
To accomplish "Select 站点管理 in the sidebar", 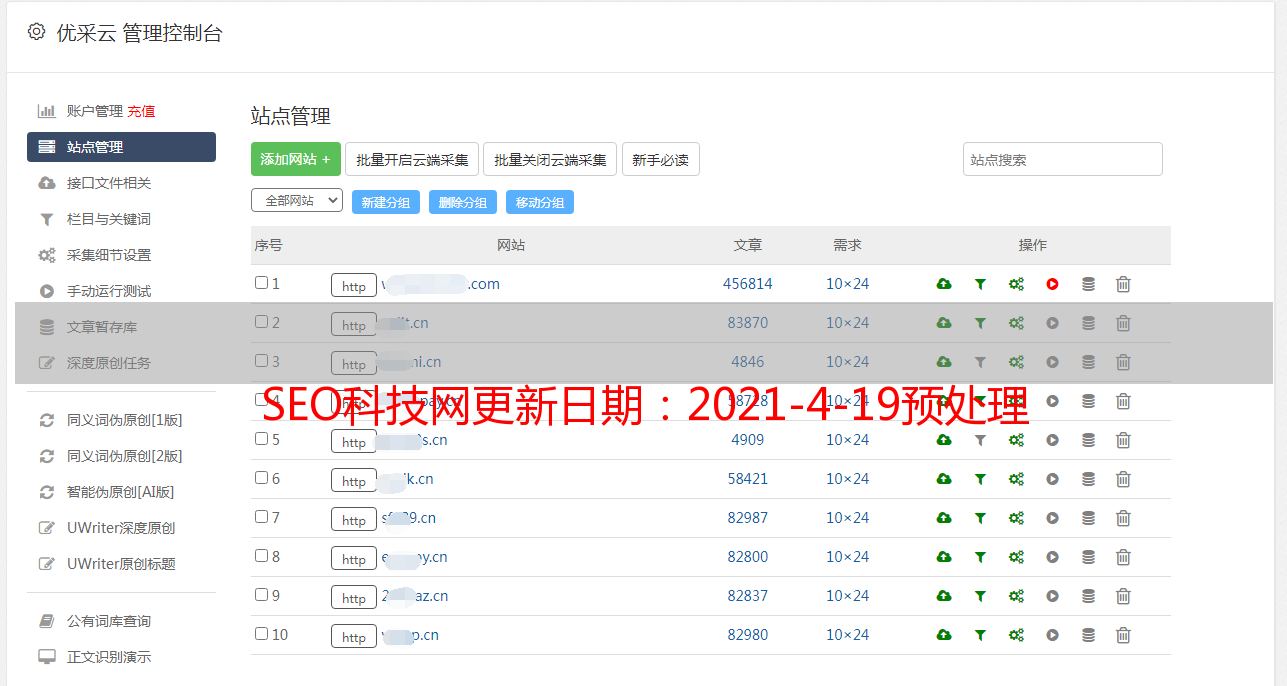I will [x=121, y=147].
